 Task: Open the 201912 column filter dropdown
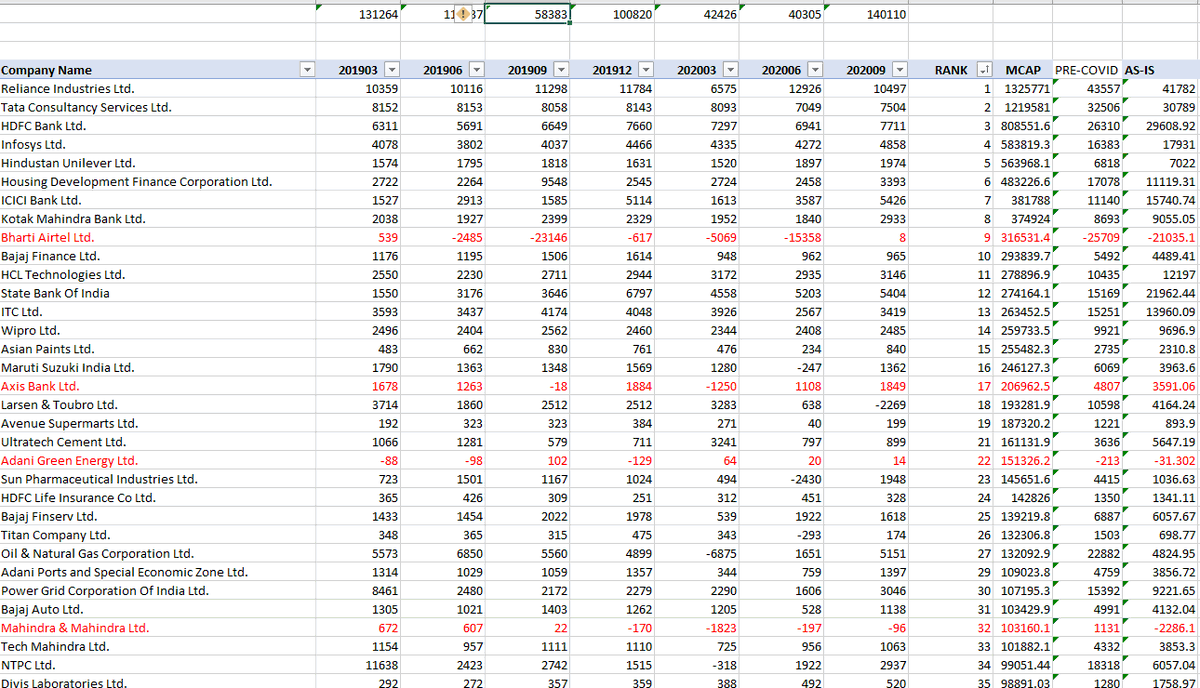[647, 69]
